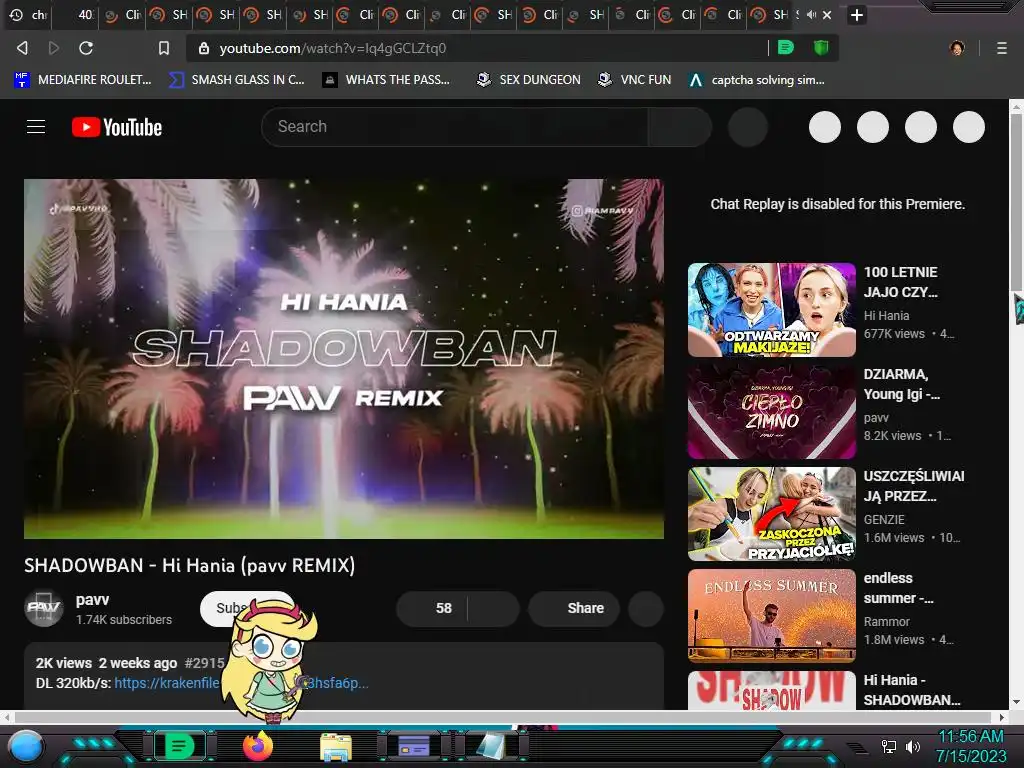Open the browser main menu

pos(1002,48)
